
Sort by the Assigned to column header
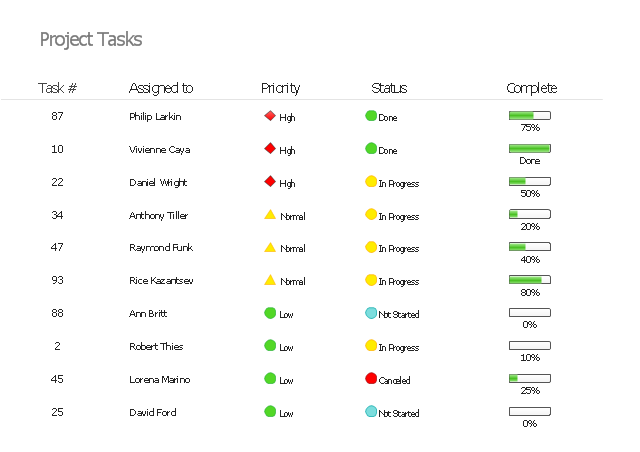[x=161, y=88]
